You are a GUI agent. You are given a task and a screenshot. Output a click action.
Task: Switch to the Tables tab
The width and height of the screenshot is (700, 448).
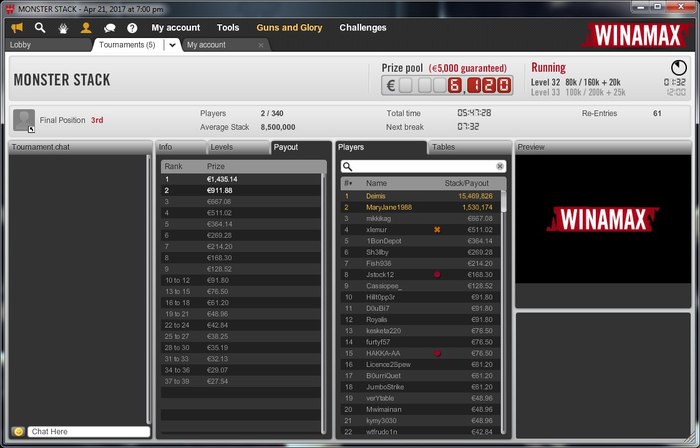click(470, 147)
